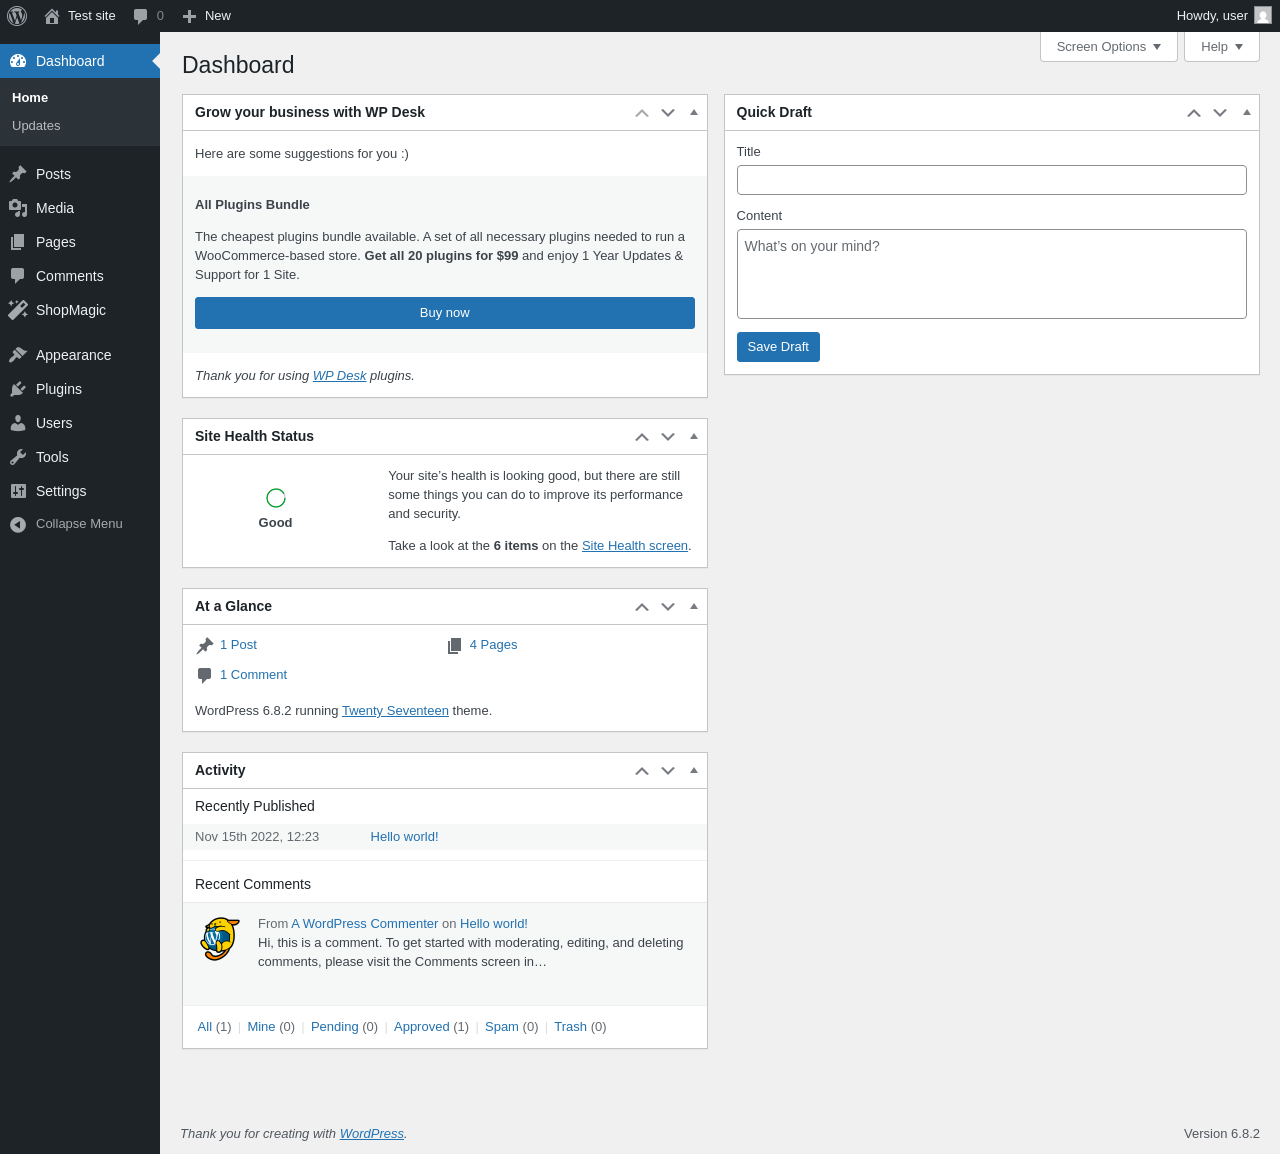Click the Plugins plug icon in sidebar
Screen dimensions: 1280x1154
(18, 389)
